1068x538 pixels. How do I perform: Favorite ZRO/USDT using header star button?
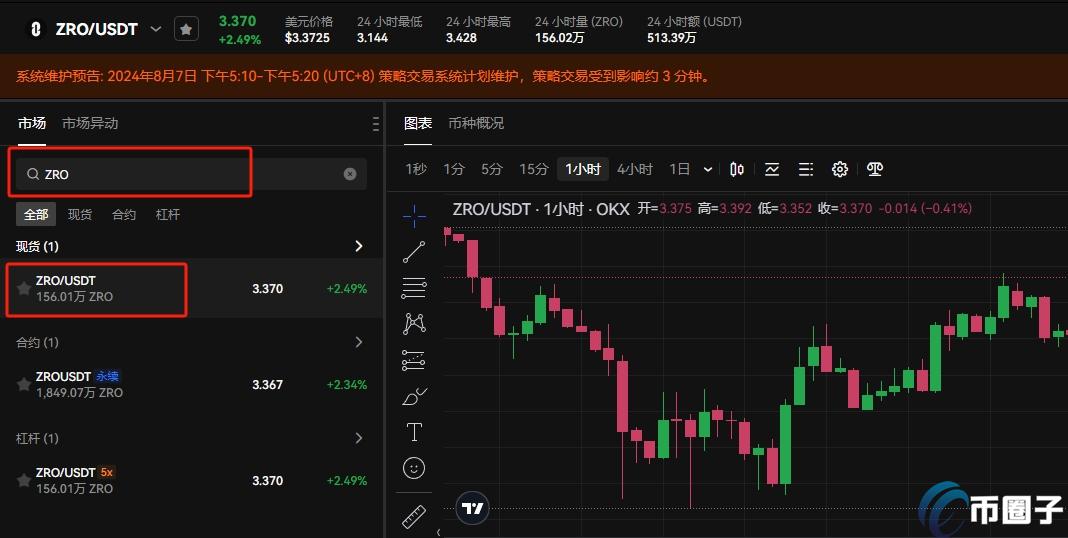pos(187,29)
